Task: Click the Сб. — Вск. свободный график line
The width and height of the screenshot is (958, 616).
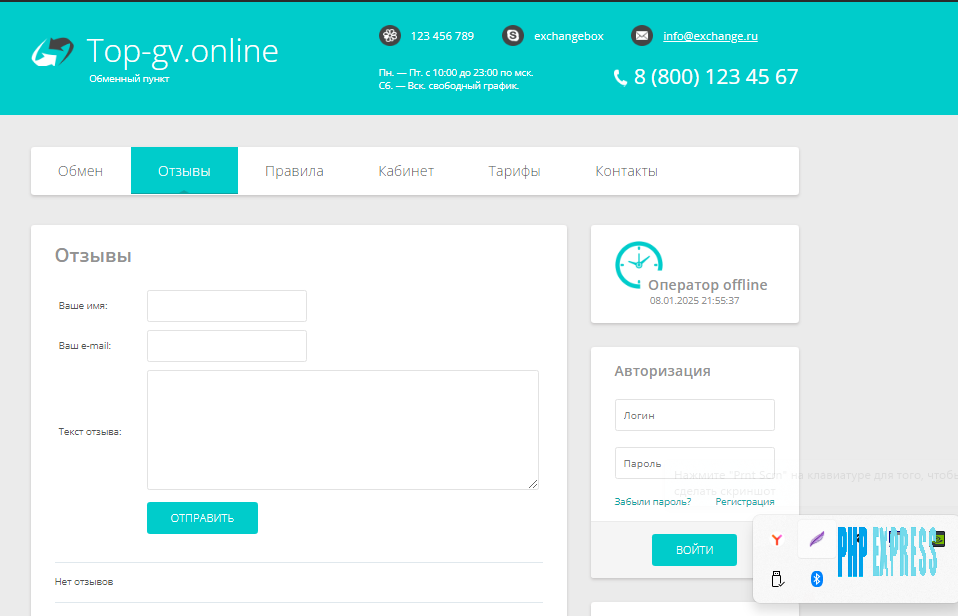Action: [448, 86]
